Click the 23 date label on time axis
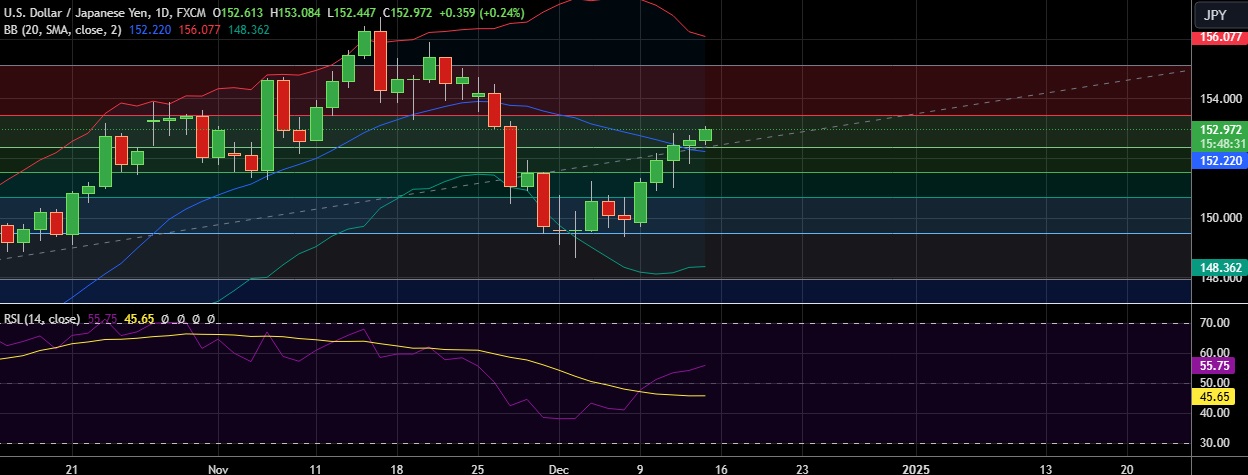This screenshot has height=475, width=1248. tap(803, 467)
